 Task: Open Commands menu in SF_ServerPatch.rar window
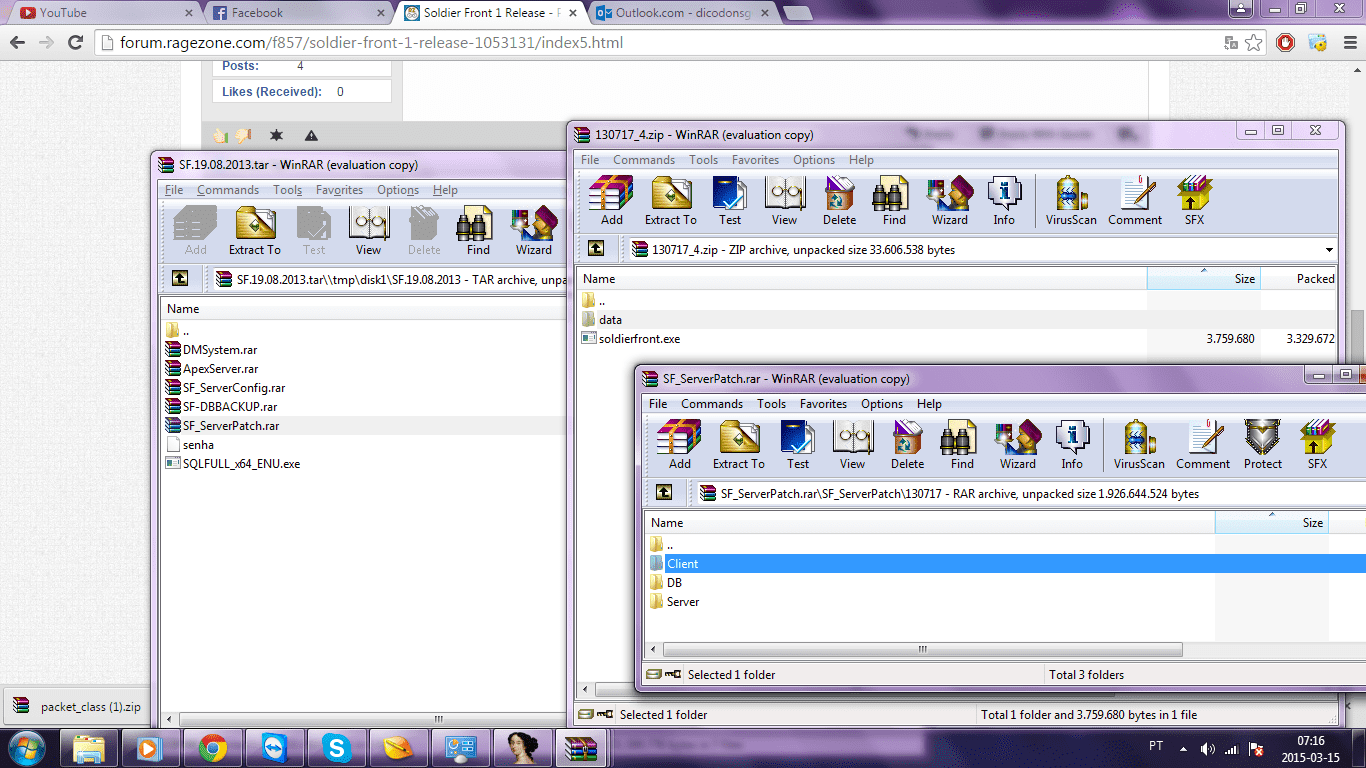pyautogui.click(x=712, y=404)
